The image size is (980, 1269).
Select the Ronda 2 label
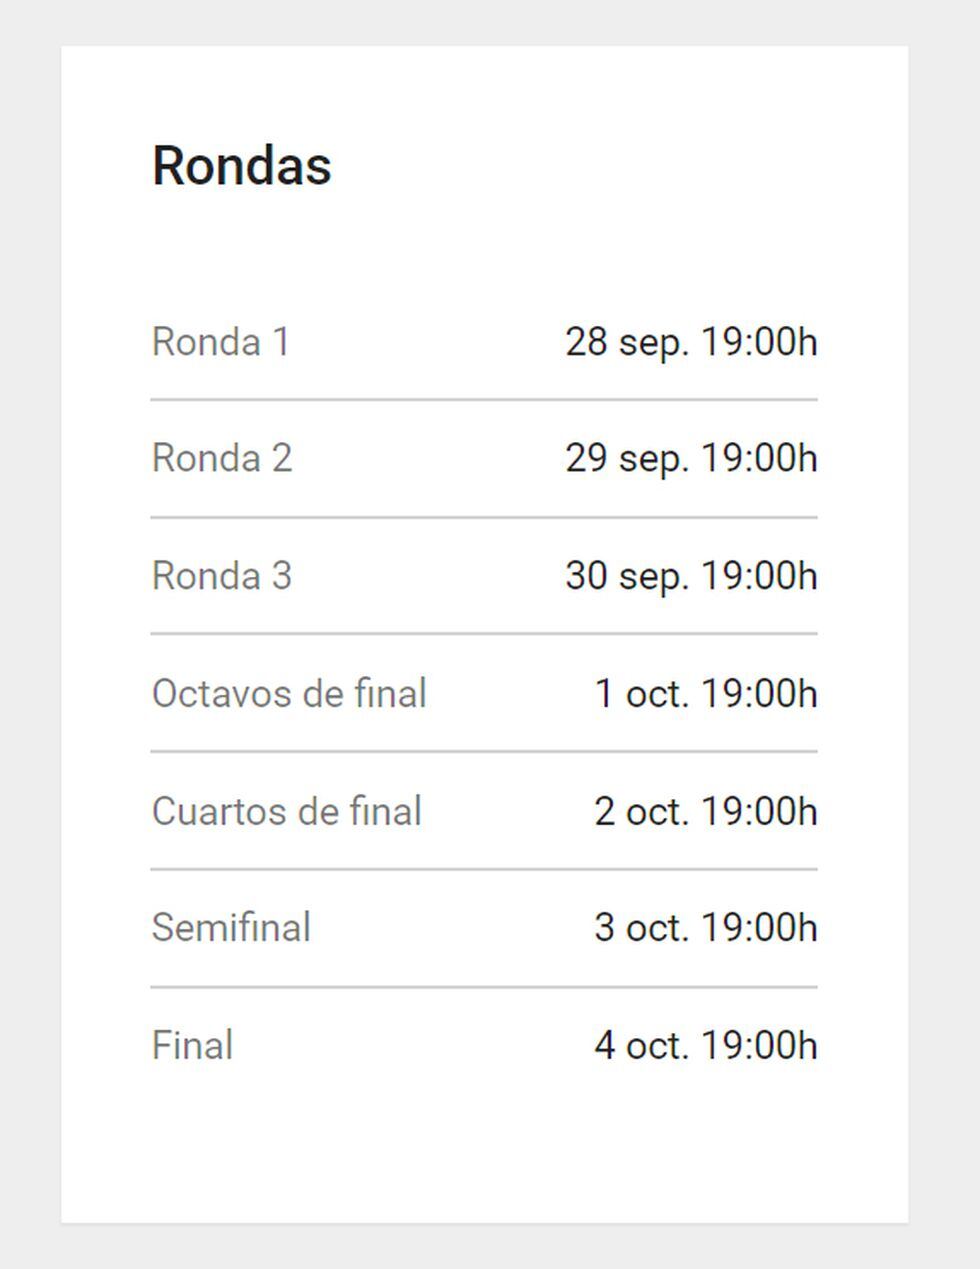coord(222,459)
